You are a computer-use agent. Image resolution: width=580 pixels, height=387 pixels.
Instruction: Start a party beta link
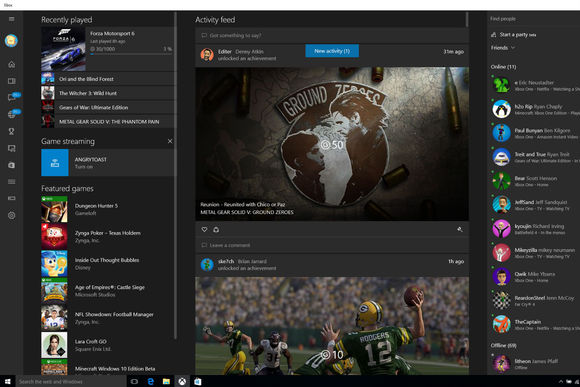517,35
